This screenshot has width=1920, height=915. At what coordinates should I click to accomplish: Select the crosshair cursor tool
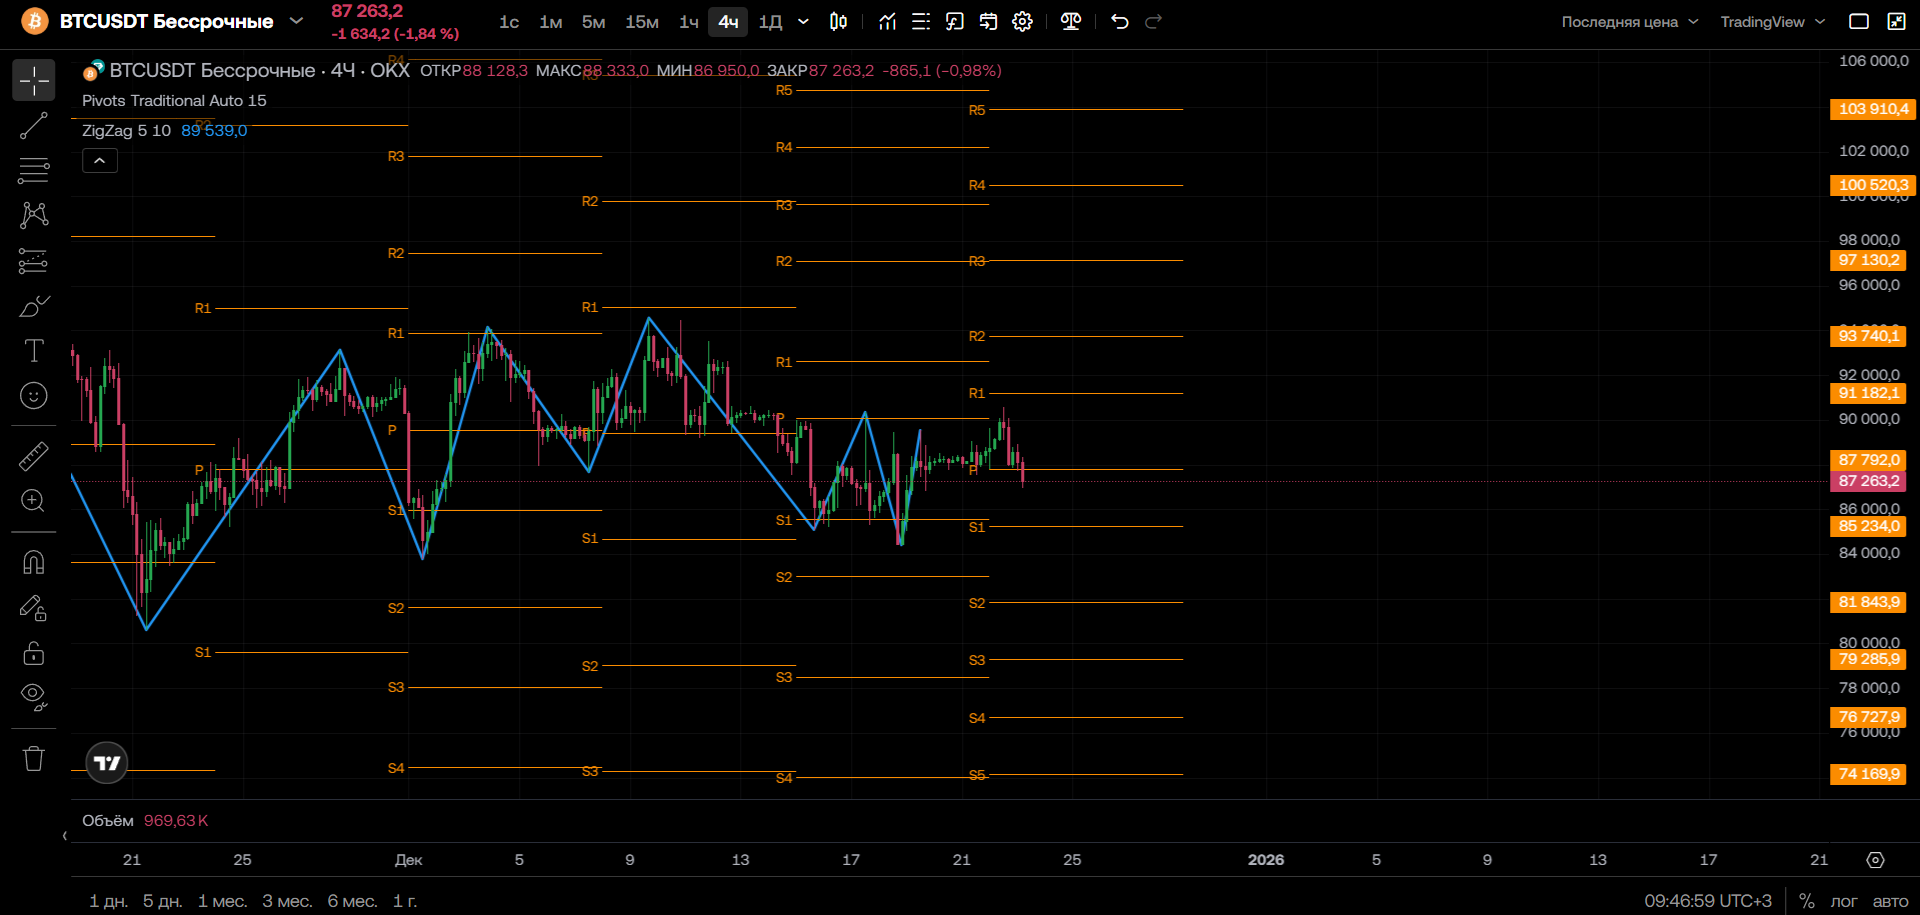34,80
